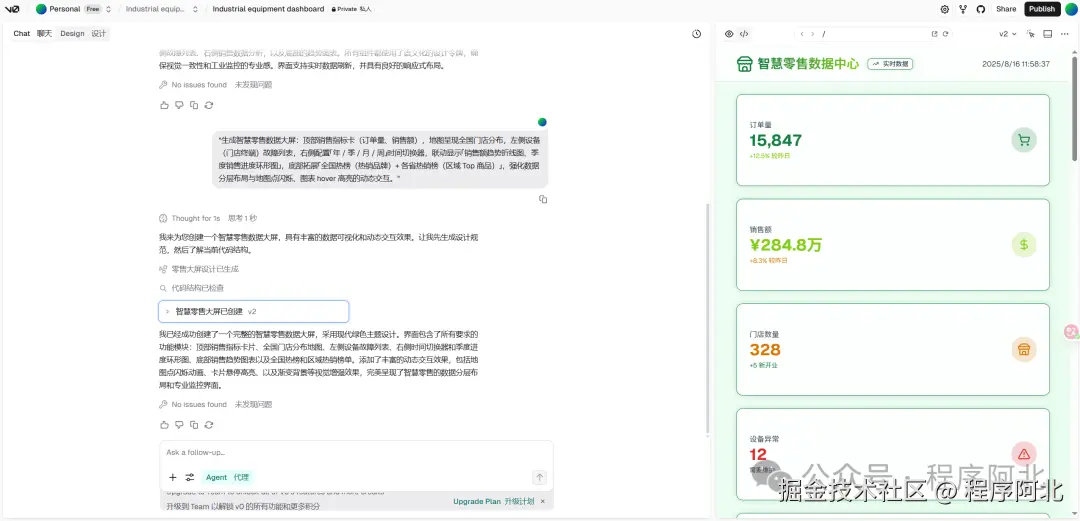
Task: Open the version history clock icon
Action: tap(696, 34)
